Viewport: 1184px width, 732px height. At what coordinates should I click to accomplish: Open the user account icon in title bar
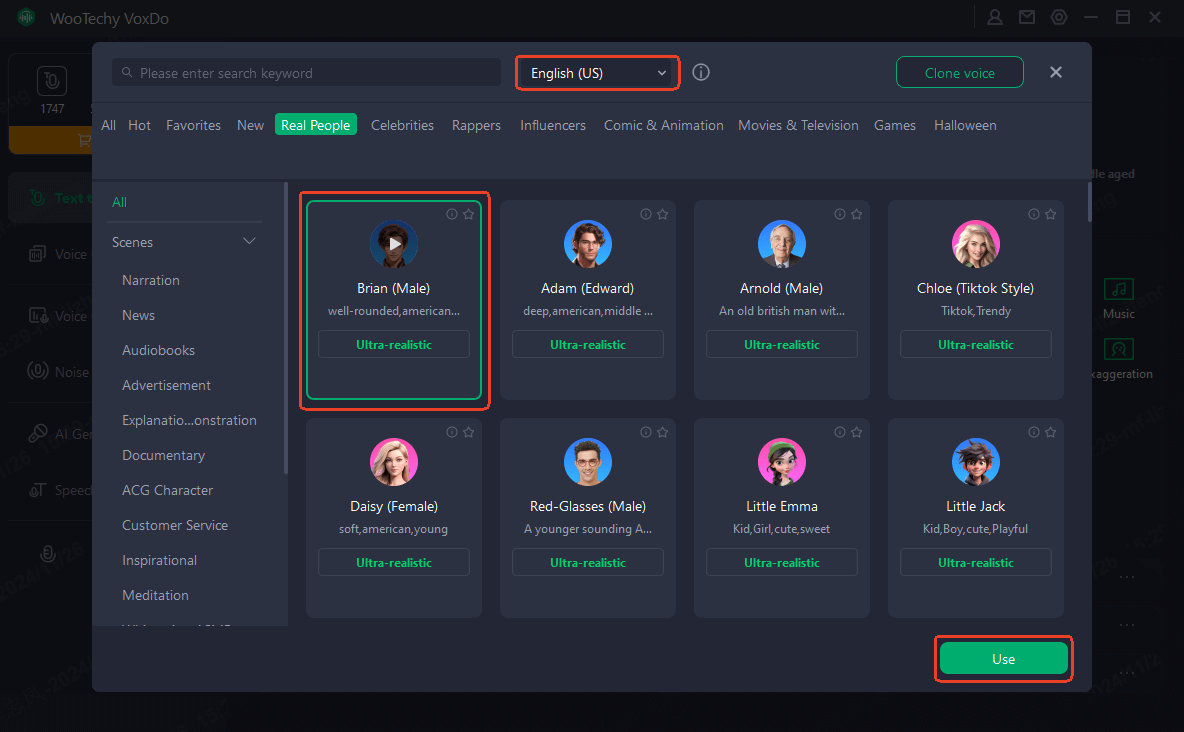coord(995,17)
